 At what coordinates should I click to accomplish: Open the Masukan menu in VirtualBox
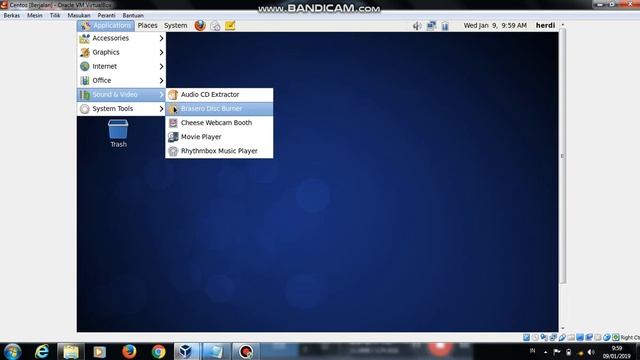tap(79, 16)
